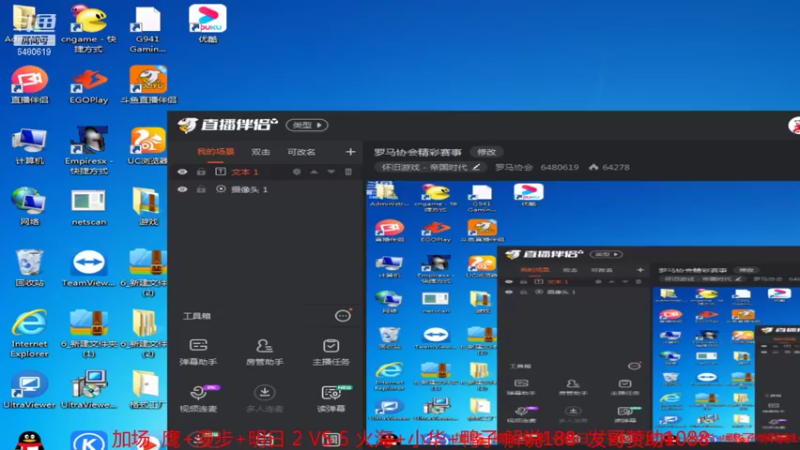
Task: Click the 直播伴侣 logo in app header
Action: [227, 124]
